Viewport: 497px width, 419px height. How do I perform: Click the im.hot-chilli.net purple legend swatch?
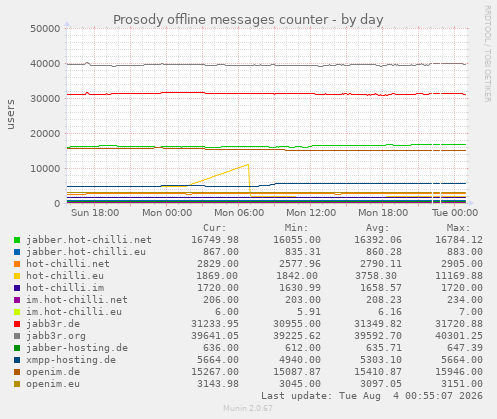click(17, 300)
